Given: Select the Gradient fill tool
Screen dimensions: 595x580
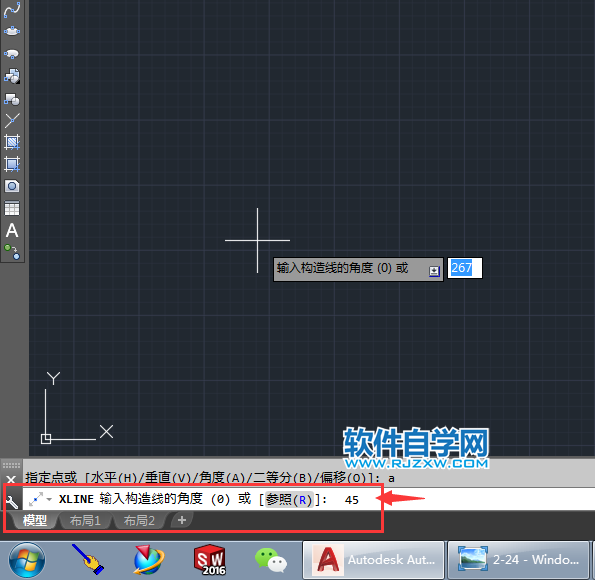Looking at the screenshot, I should click(x=12, y=164).
